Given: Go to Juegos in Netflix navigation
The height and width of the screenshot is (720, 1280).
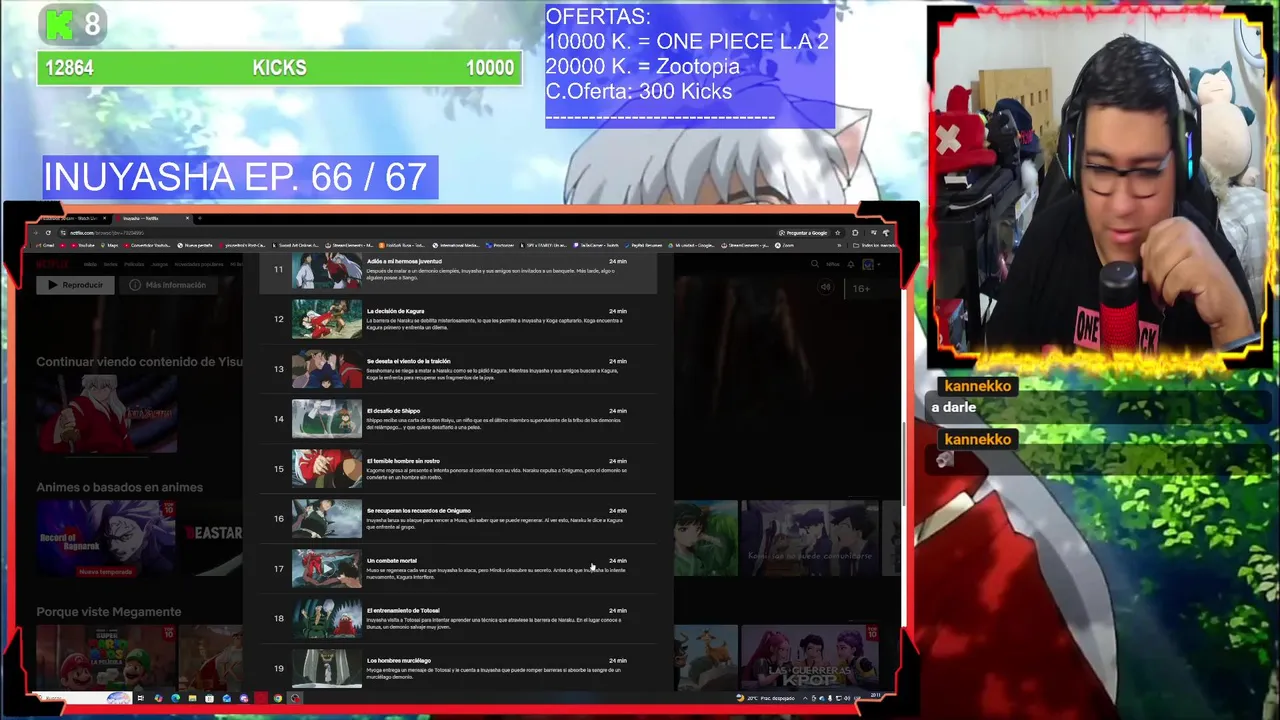Looking at the screenshot, I should coord(160,264).
